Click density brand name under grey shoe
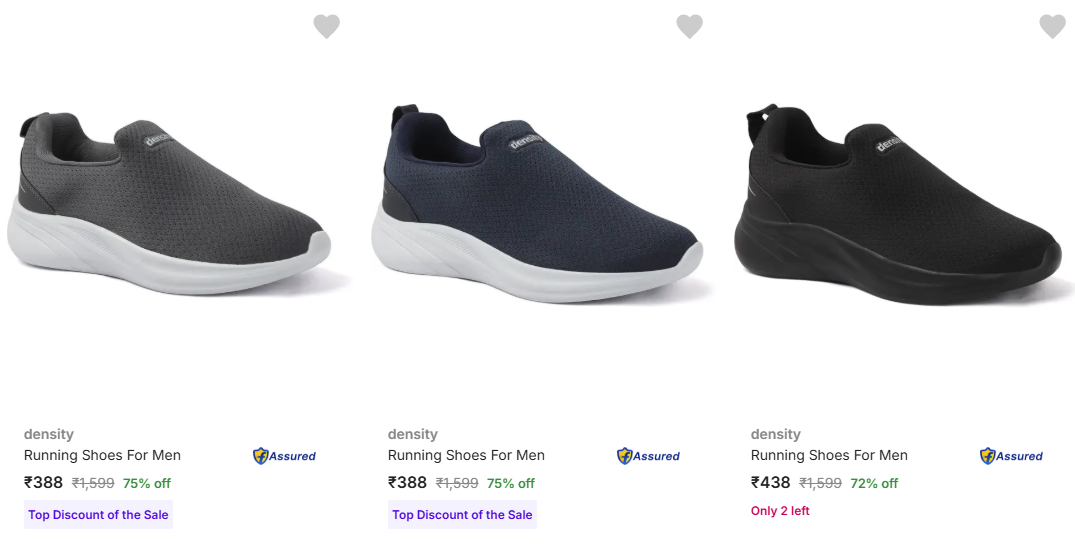Image resolution: width=1075 pixels, height=546 pixels. point(49,434)
